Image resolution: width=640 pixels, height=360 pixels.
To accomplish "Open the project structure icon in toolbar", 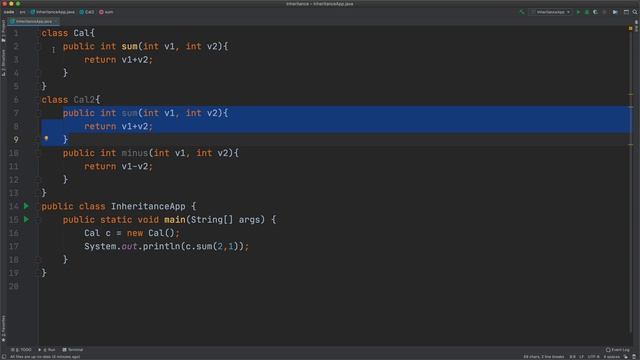I will 626,12.
